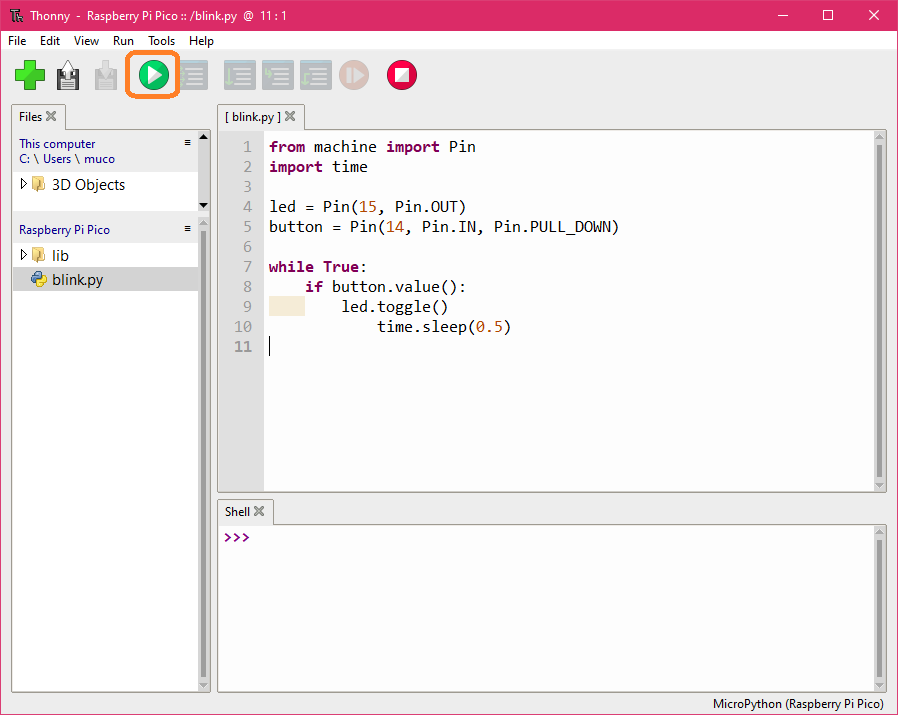Screen dimensions: 898x715
Task: Click the C: drive path segment
Action: [x=25, y=159]
